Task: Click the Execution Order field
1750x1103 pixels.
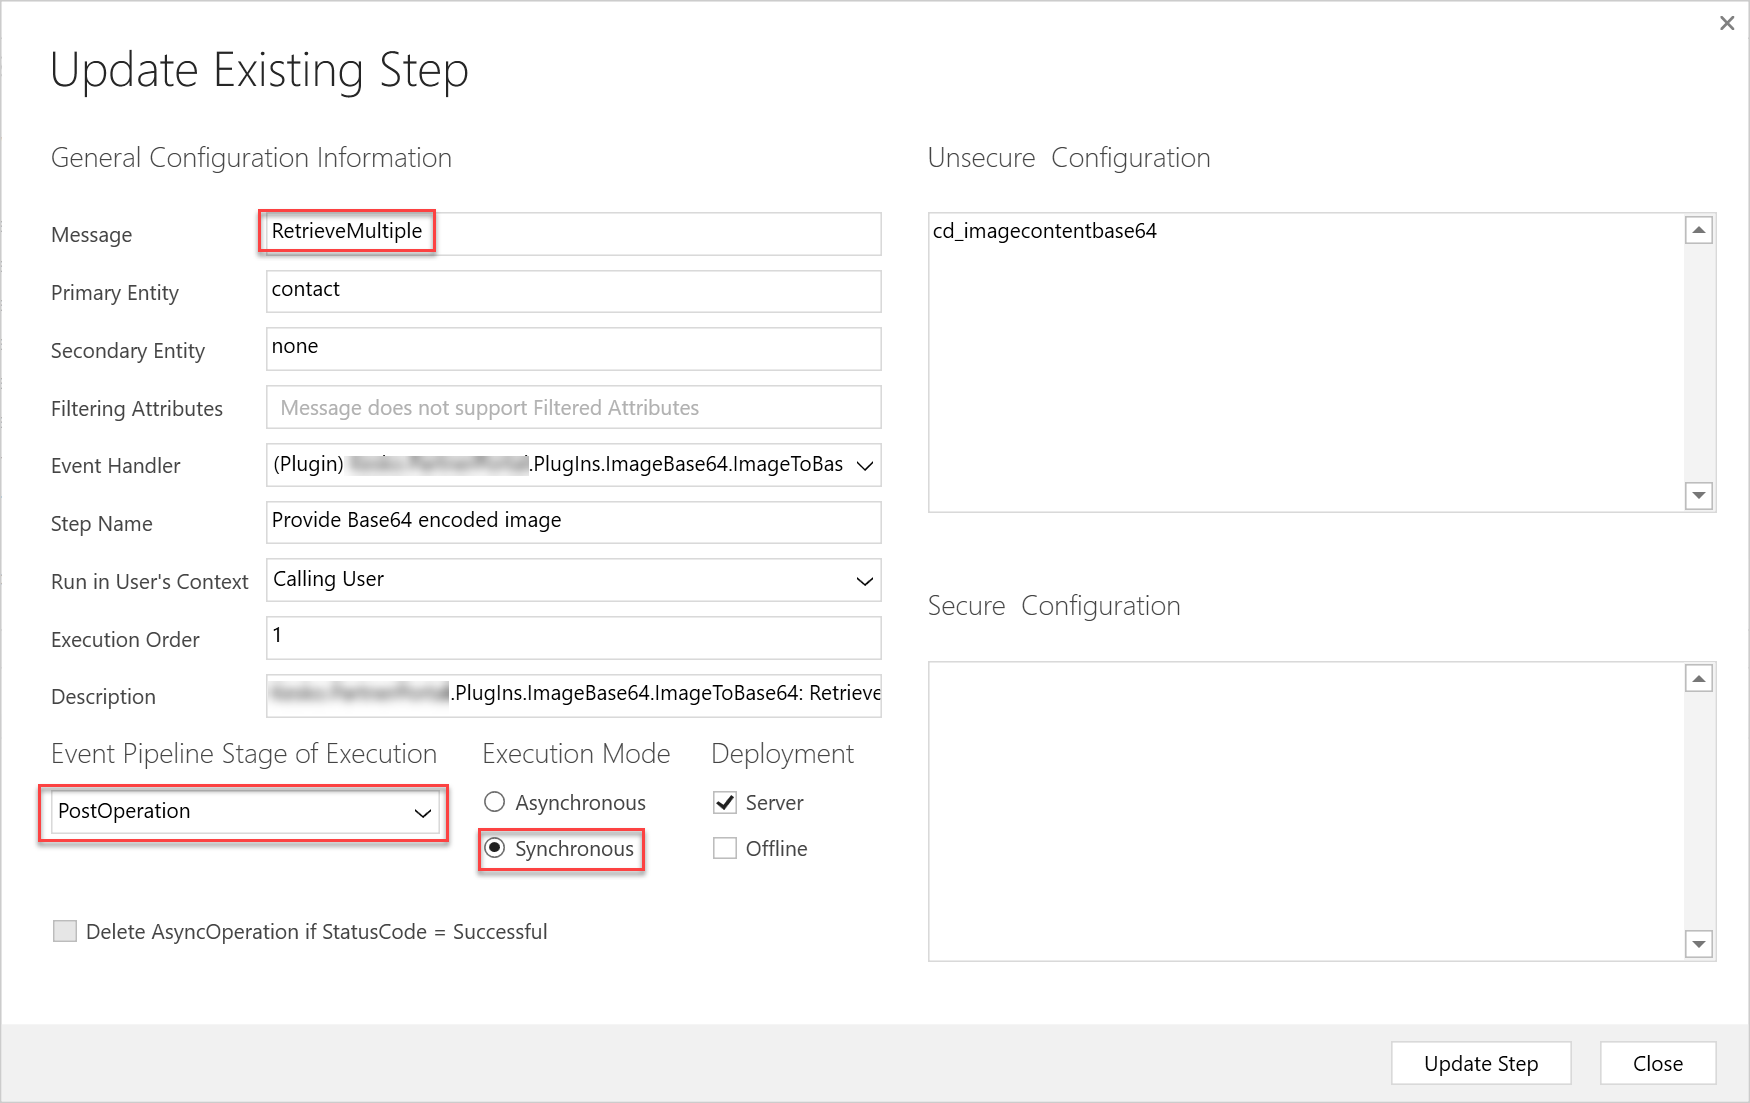Action: (x=572, y=637)
